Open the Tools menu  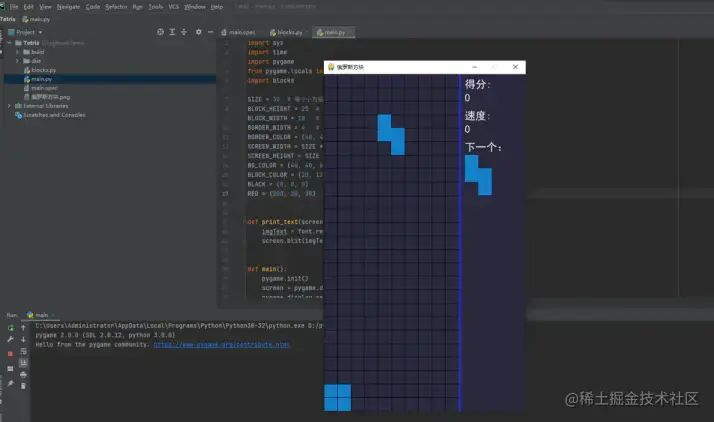pyautogui.click(x=155, y=7)
